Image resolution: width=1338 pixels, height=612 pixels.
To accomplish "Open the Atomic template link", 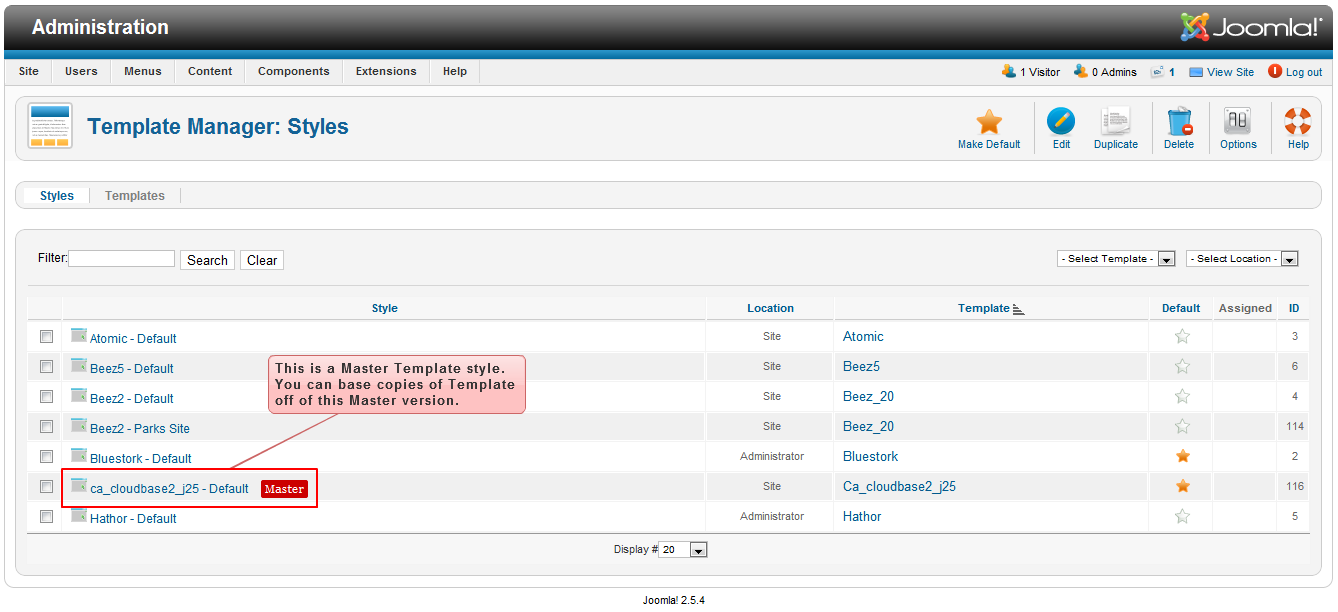I will coord(863,336).
